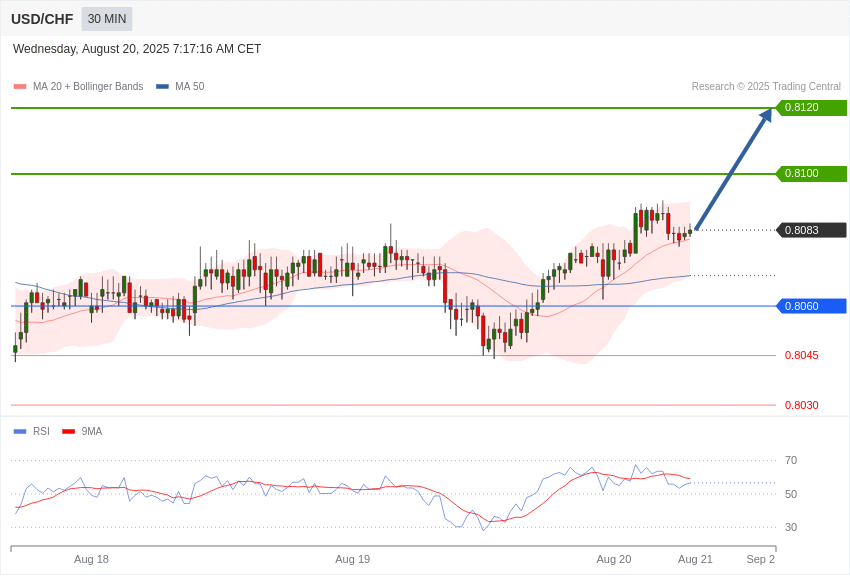Click the Aug 18 date axis label
Viewport: 850px width, 576px height.
click(x=91, y=559)
